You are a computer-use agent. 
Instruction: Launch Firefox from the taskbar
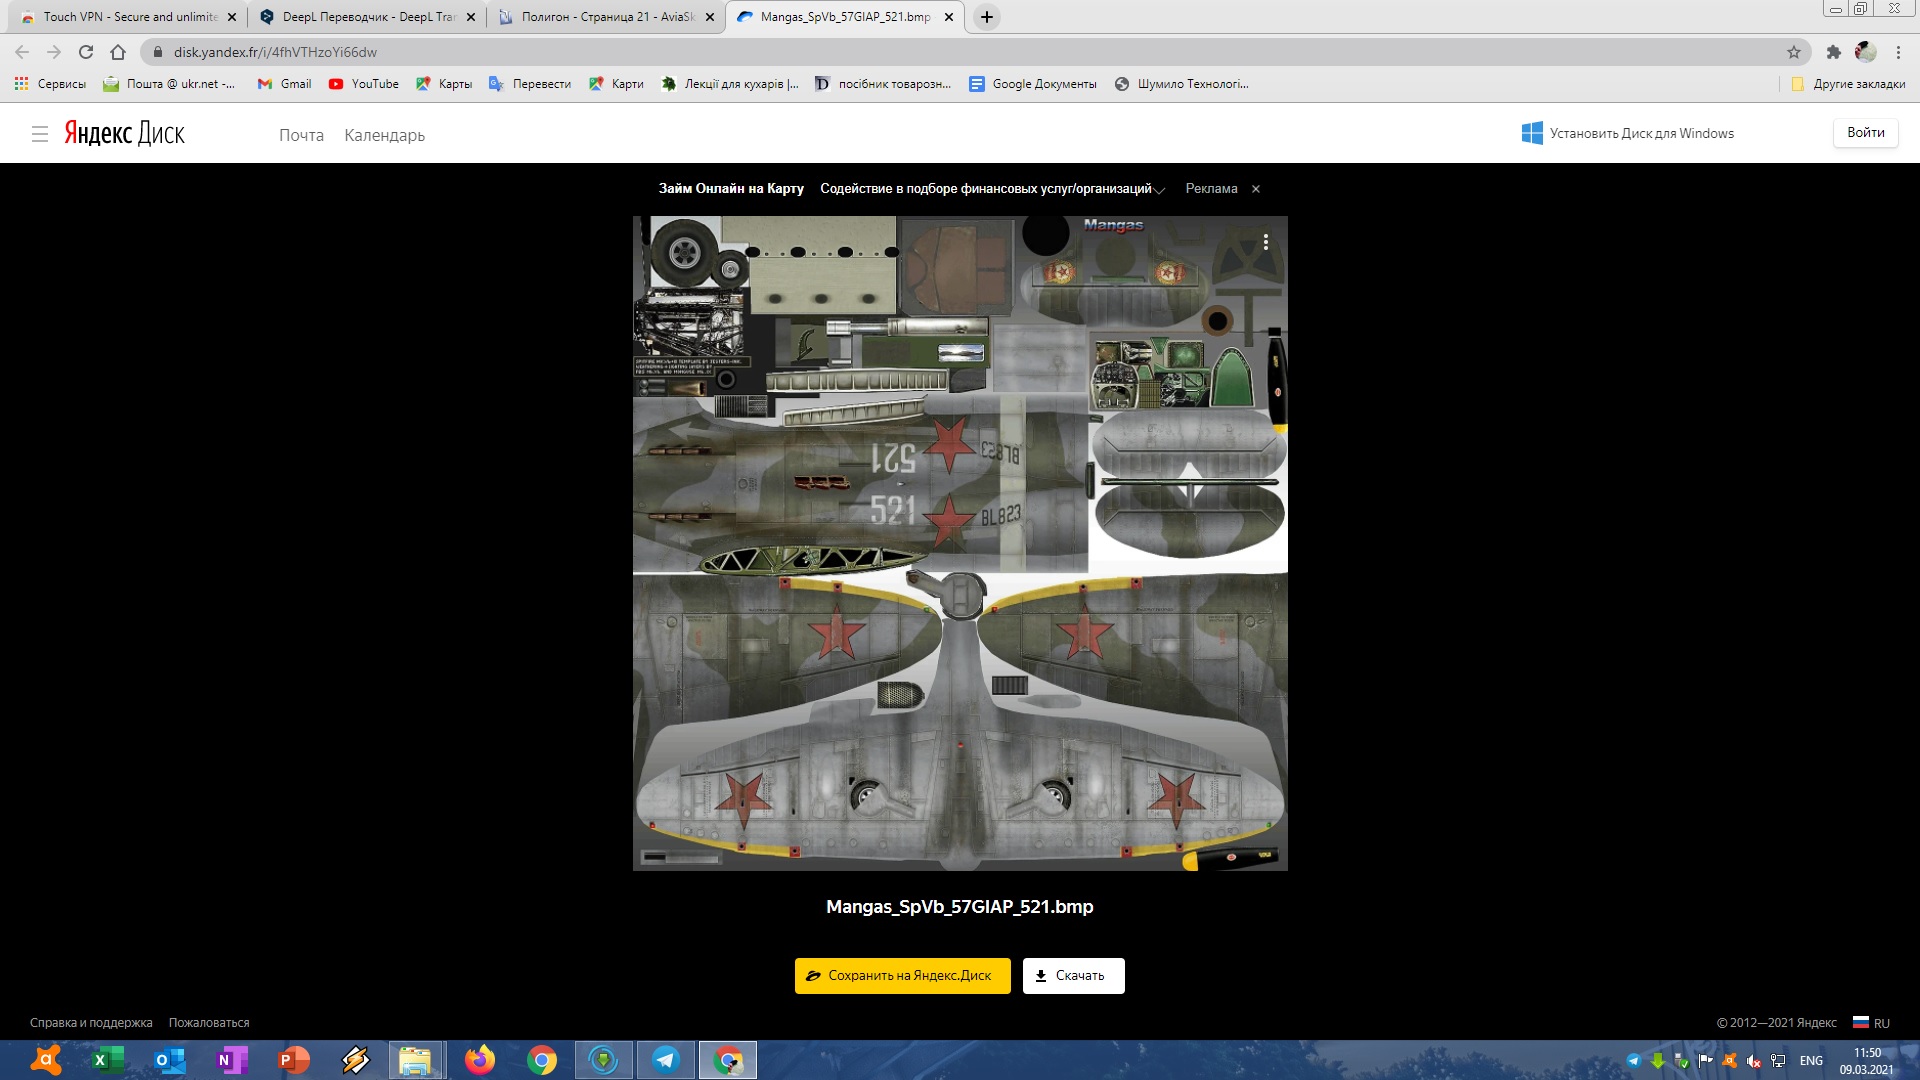coord(480,1060)
